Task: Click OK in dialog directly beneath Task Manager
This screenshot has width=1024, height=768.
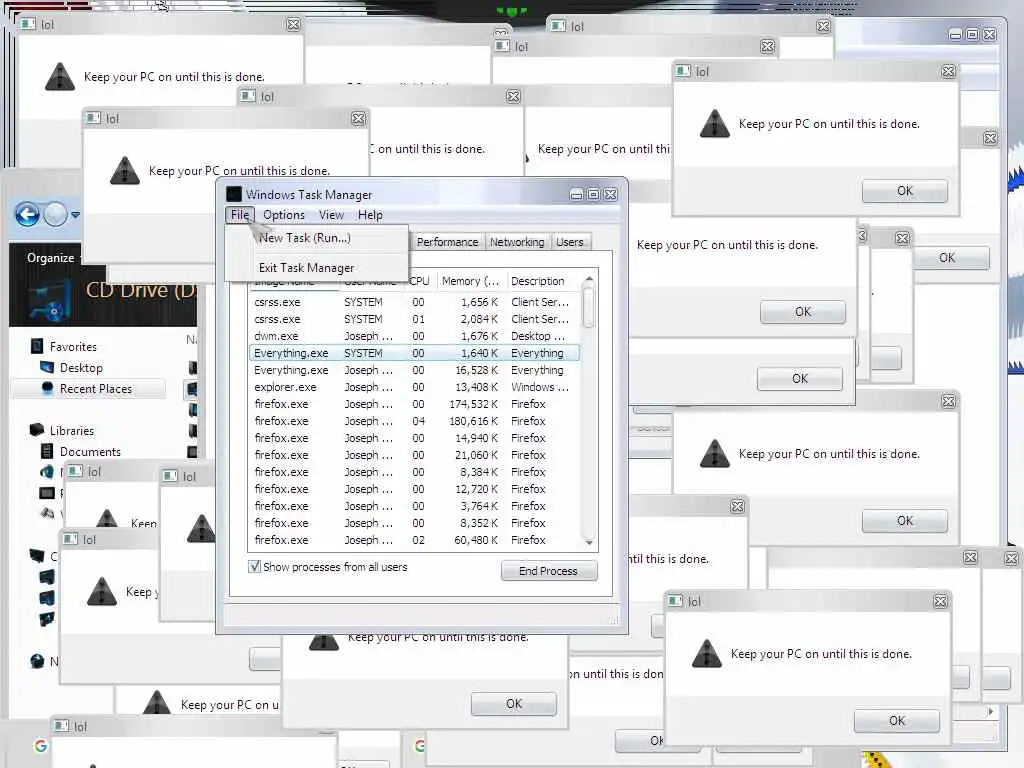Action: pos(514,703)
